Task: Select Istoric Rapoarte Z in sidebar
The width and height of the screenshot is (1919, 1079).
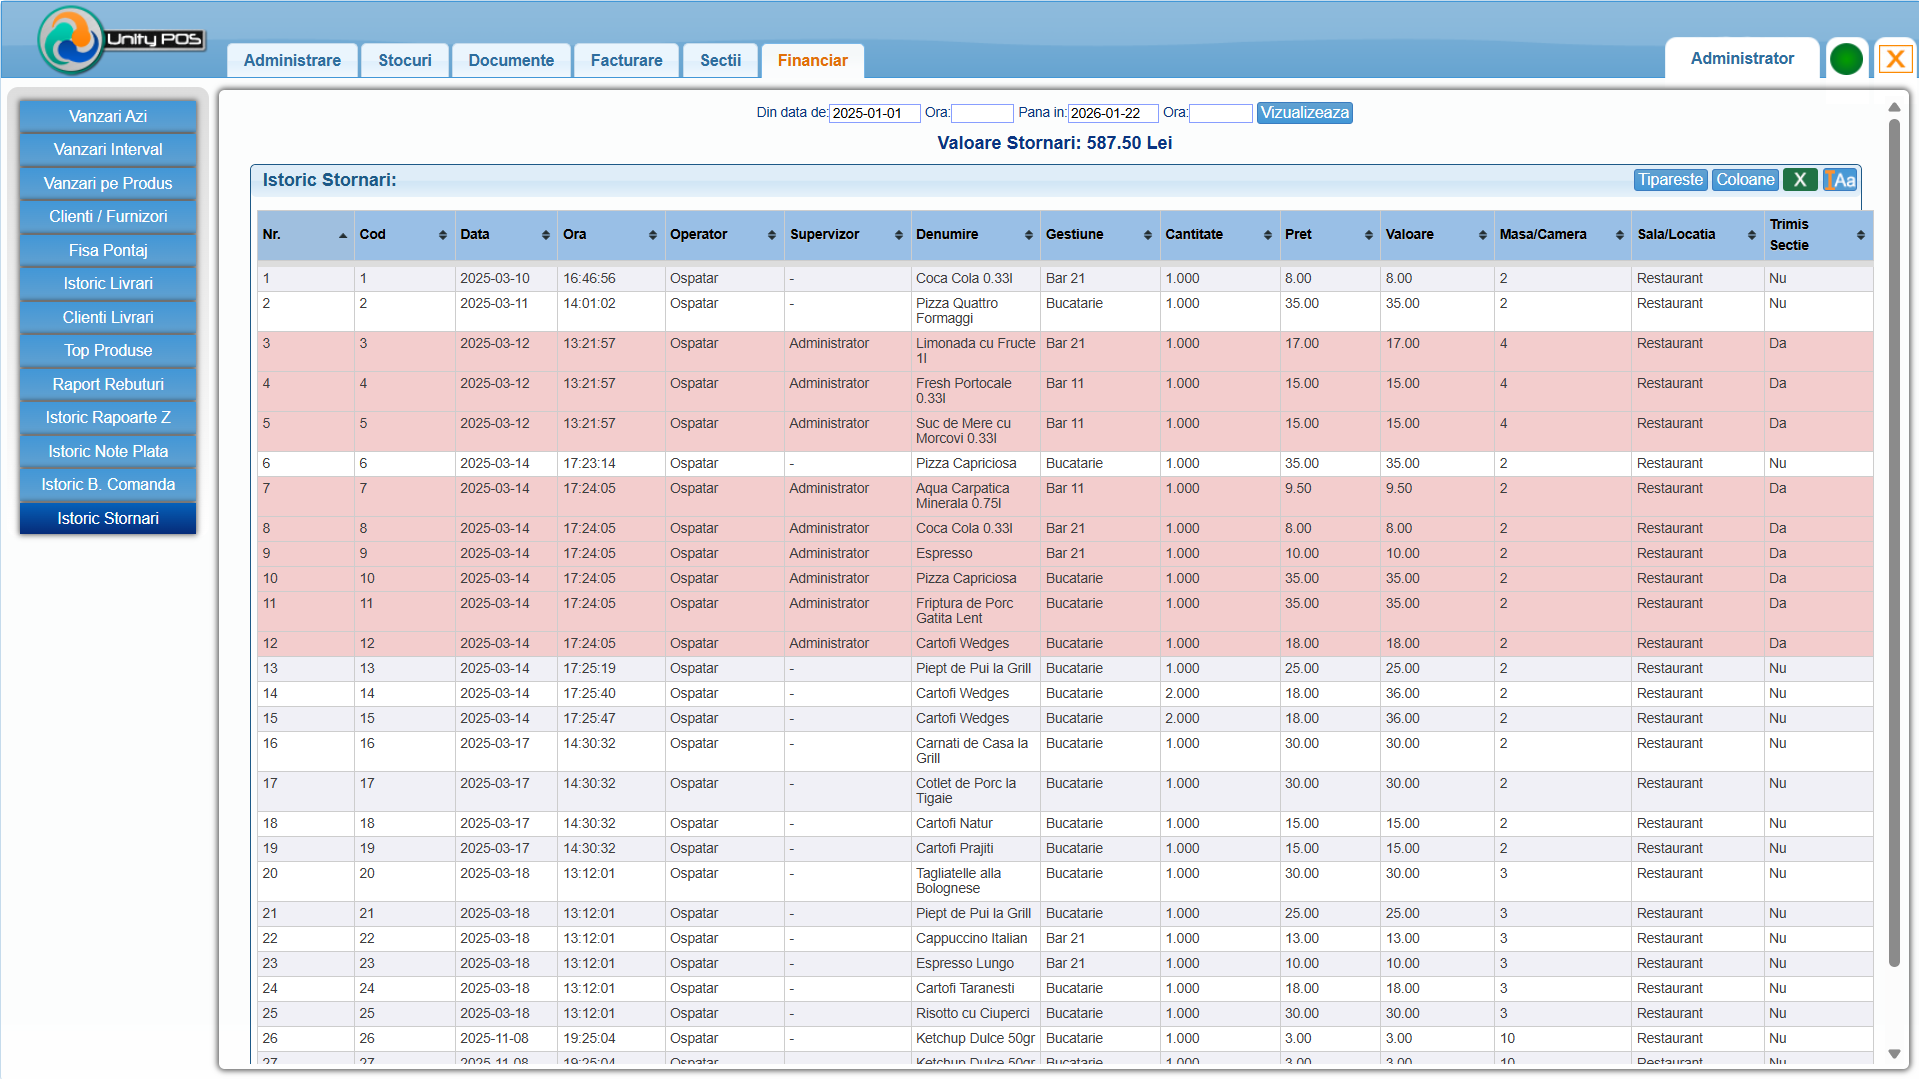Action: [x=108, y=418]
